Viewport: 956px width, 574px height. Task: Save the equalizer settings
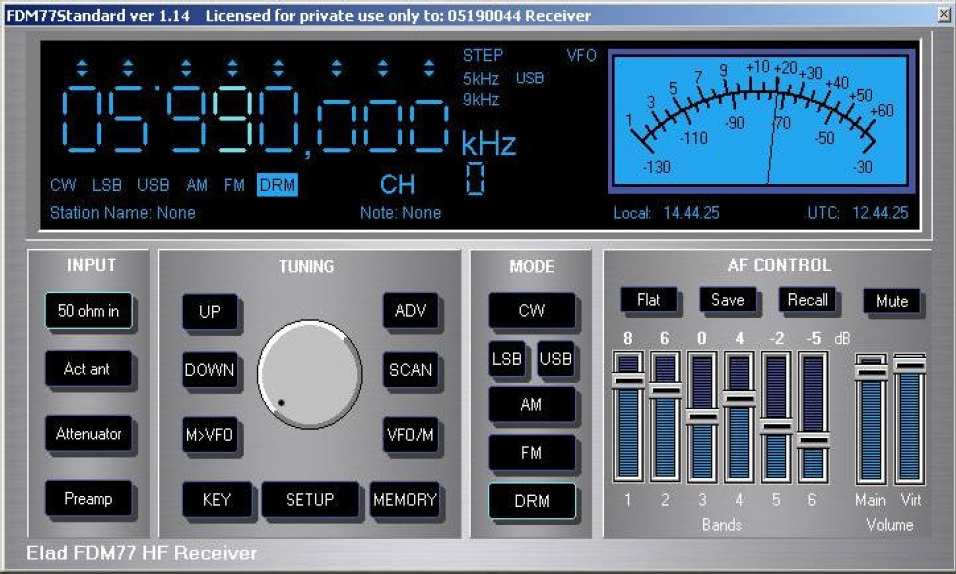click(x=728, y=300)
